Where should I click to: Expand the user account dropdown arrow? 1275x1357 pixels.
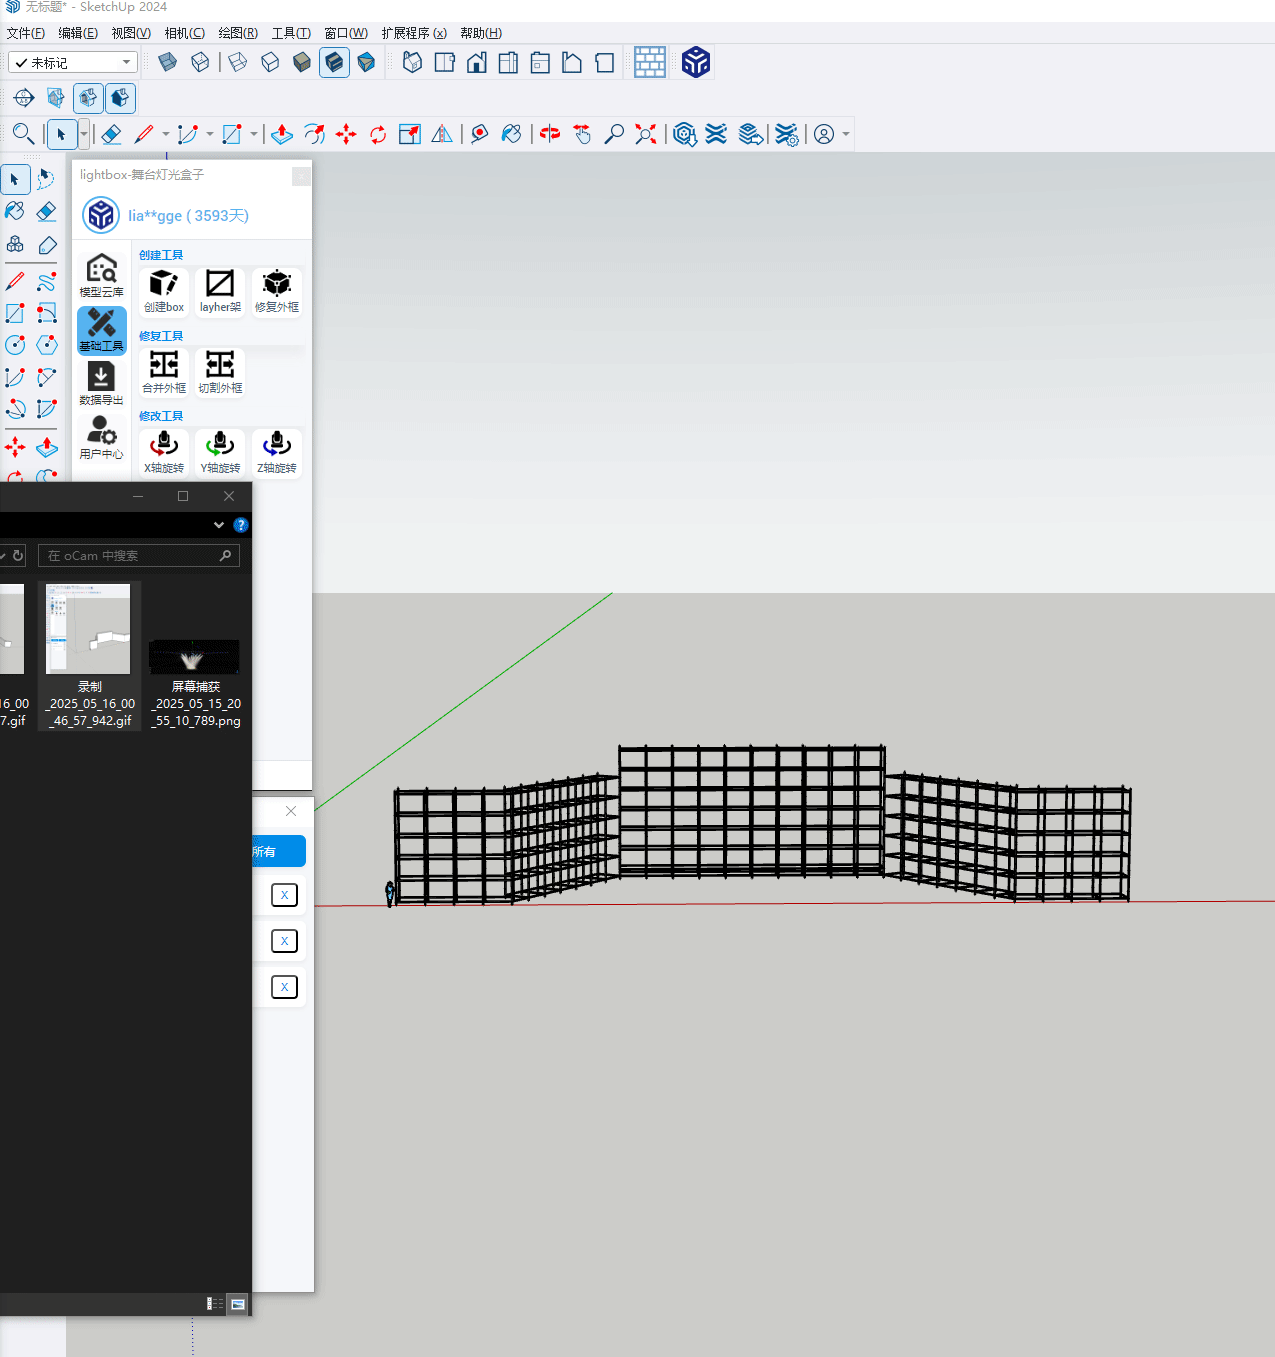point(846,134)
